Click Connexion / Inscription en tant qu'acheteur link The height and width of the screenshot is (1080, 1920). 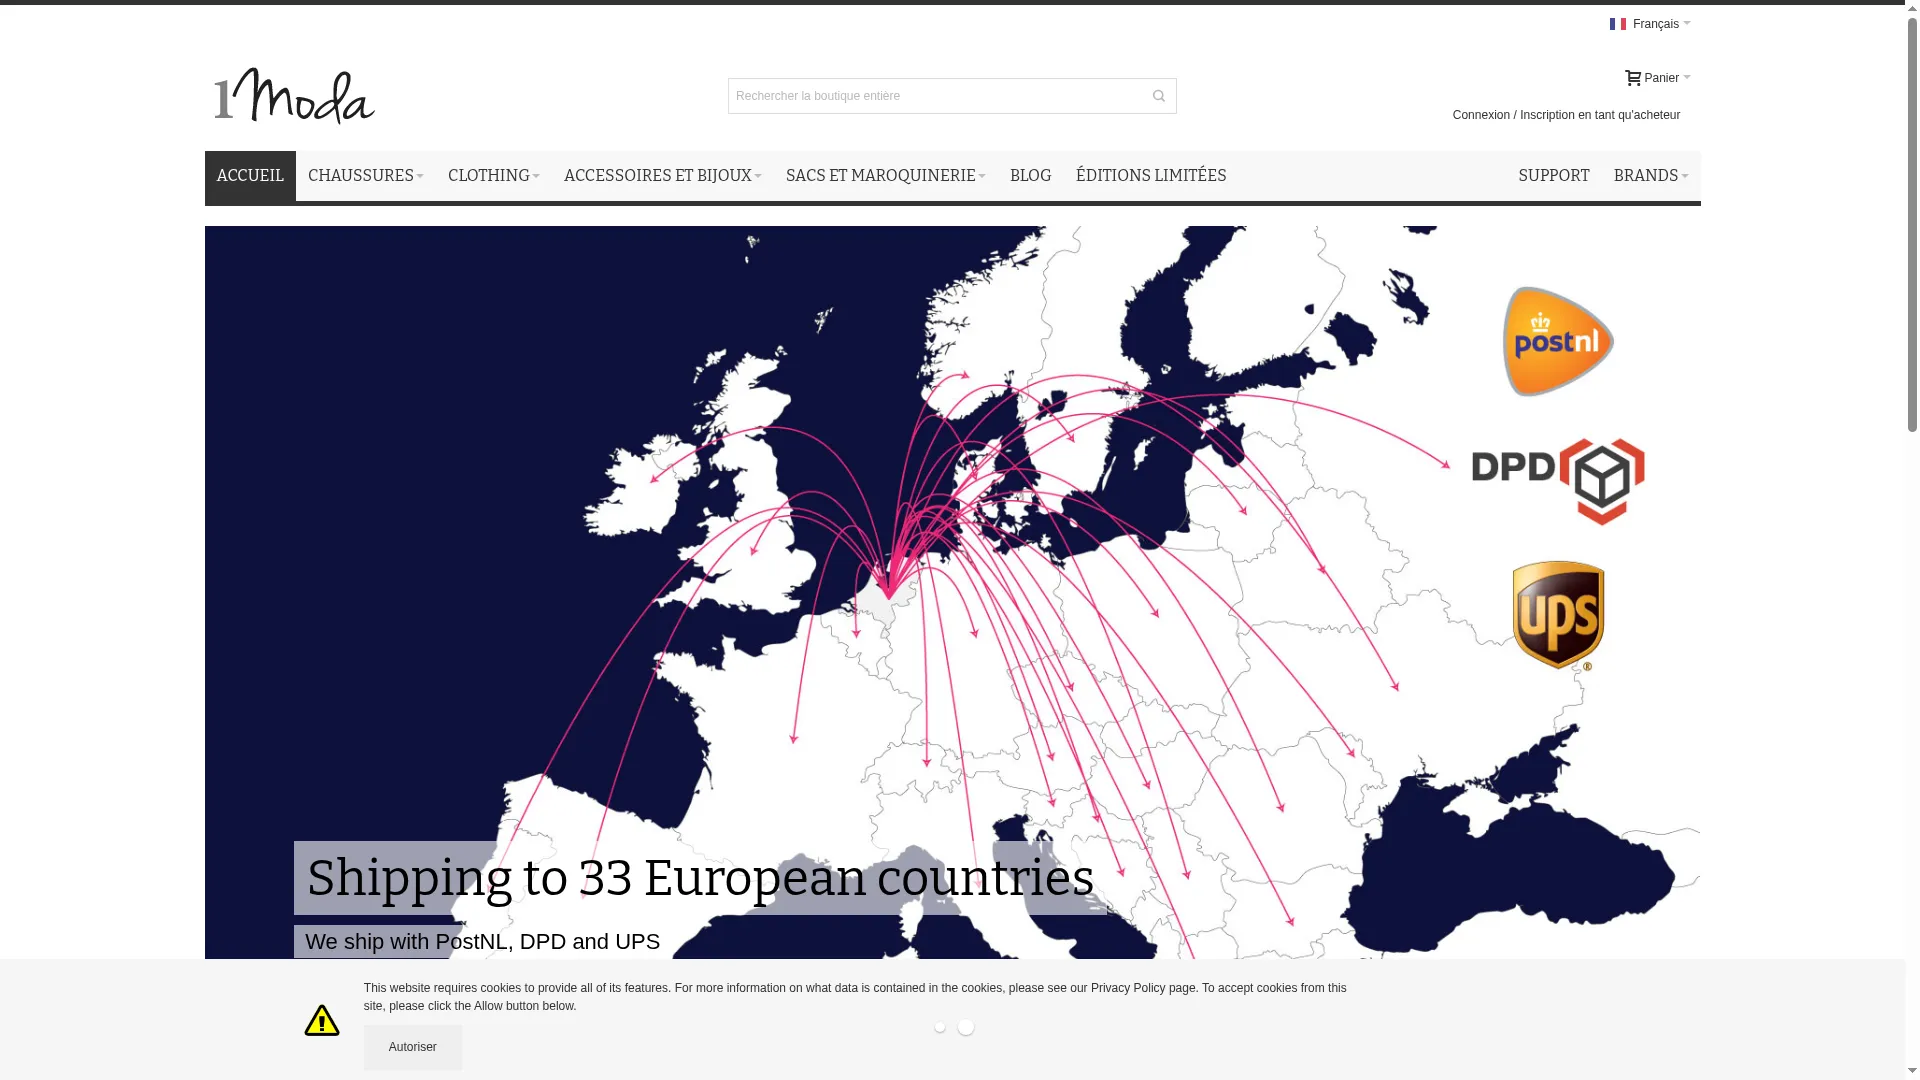1566,115
